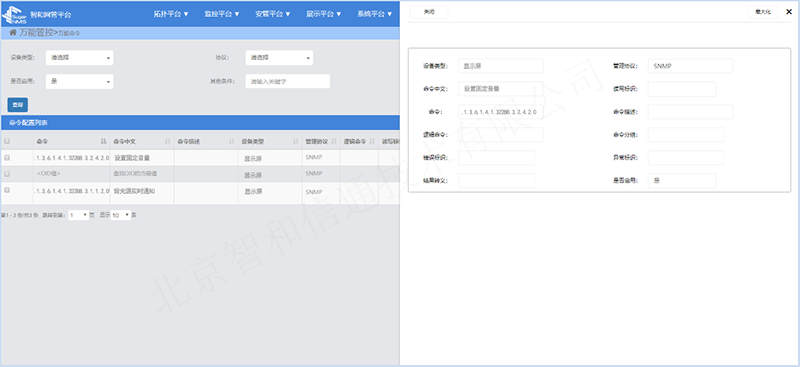800x367 pixels.
Task: Click the 是否启用 field in detail panel
Action: 682,181
